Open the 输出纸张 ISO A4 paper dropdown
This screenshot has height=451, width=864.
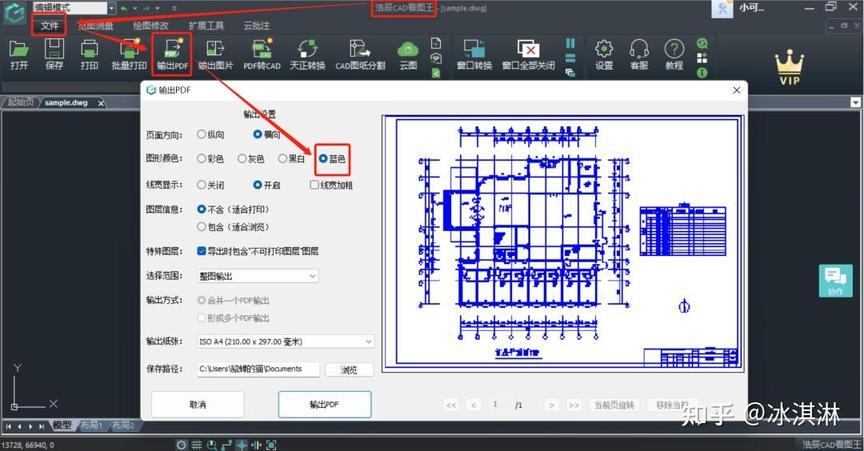[x=285, y=341]
